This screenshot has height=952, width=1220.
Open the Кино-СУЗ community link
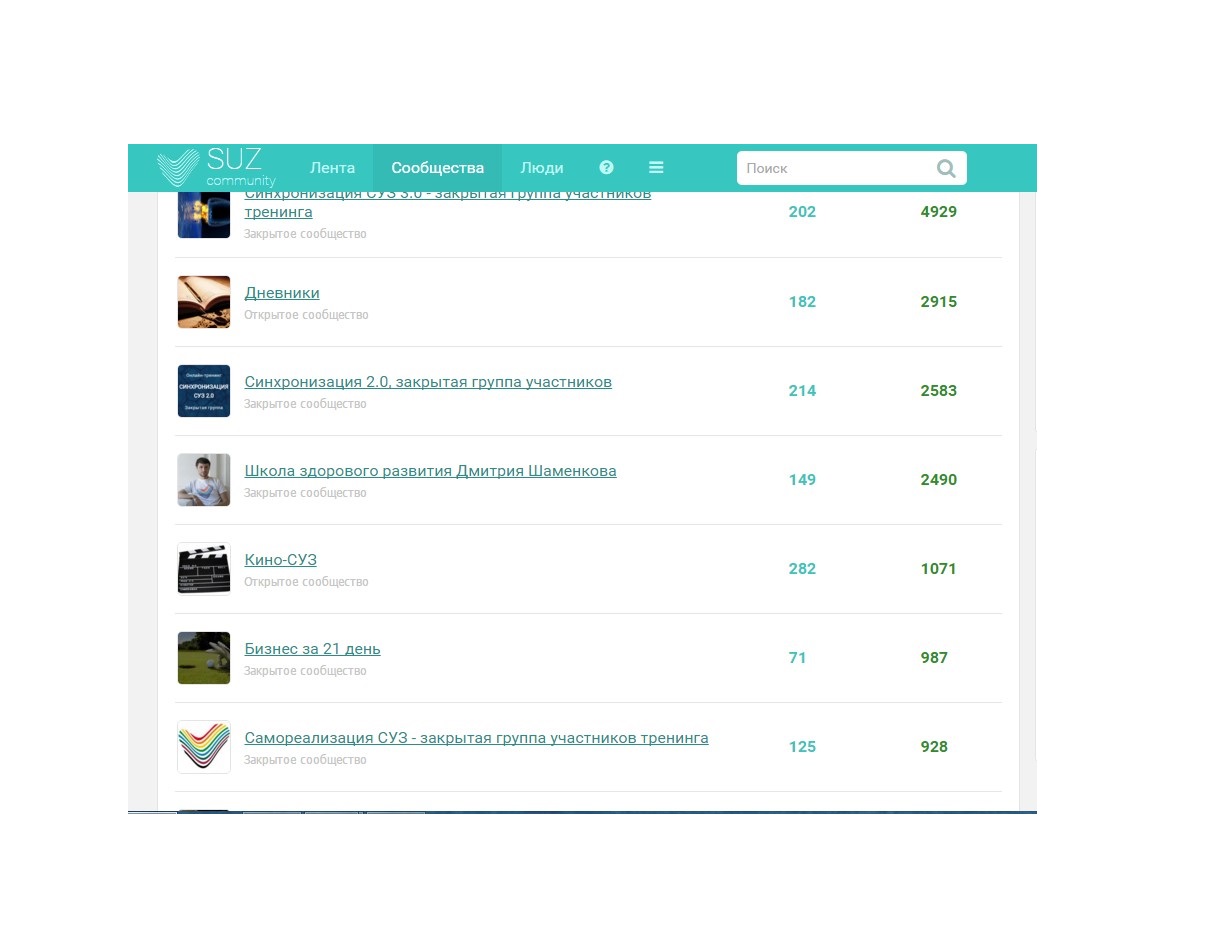(280, 560)
